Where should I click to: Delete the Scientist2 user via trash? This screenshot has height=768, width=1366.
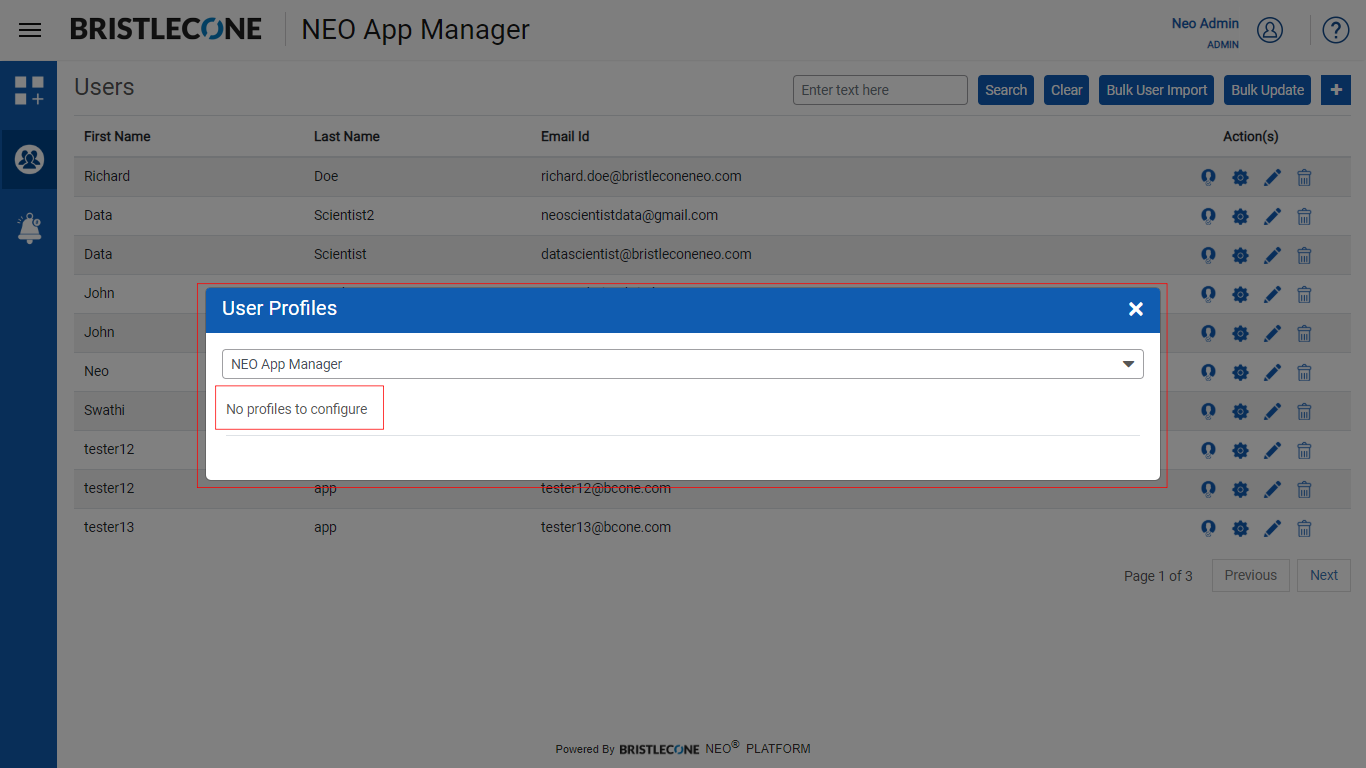coord(1304,216)
